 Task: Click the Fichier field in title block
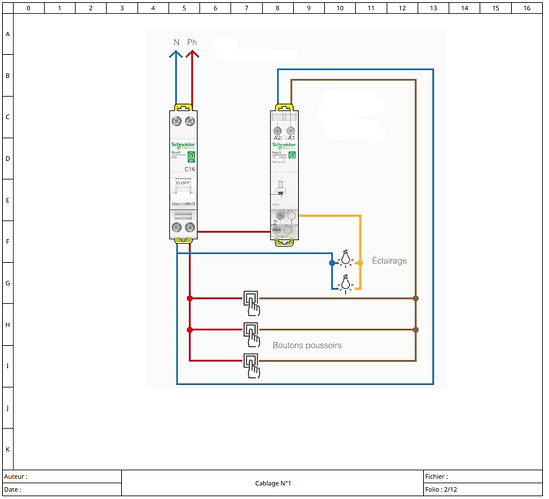pos(483,477)
